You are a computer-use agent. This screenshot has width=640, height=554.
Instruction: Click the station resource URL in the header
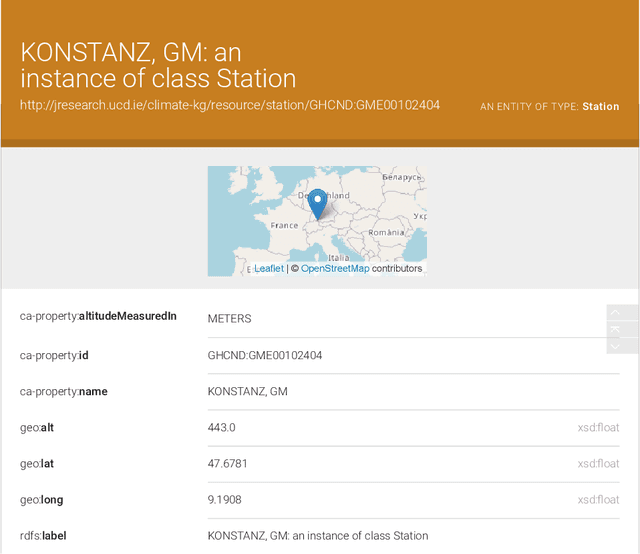(230, 105)
